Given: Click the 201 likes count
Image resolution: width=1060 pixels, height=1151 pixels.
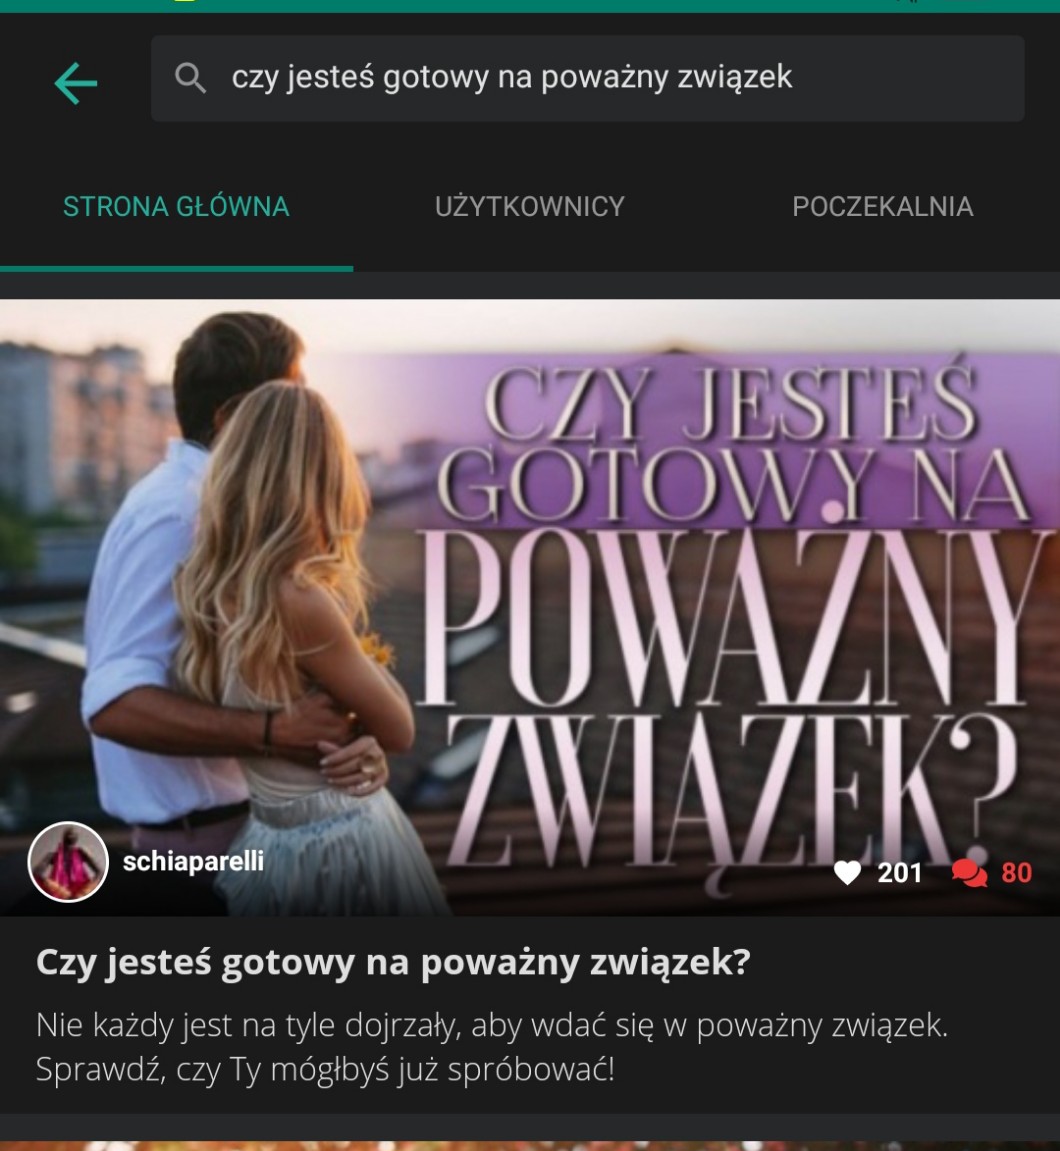Looking at the screenshot, I should (x=899, y=873).
